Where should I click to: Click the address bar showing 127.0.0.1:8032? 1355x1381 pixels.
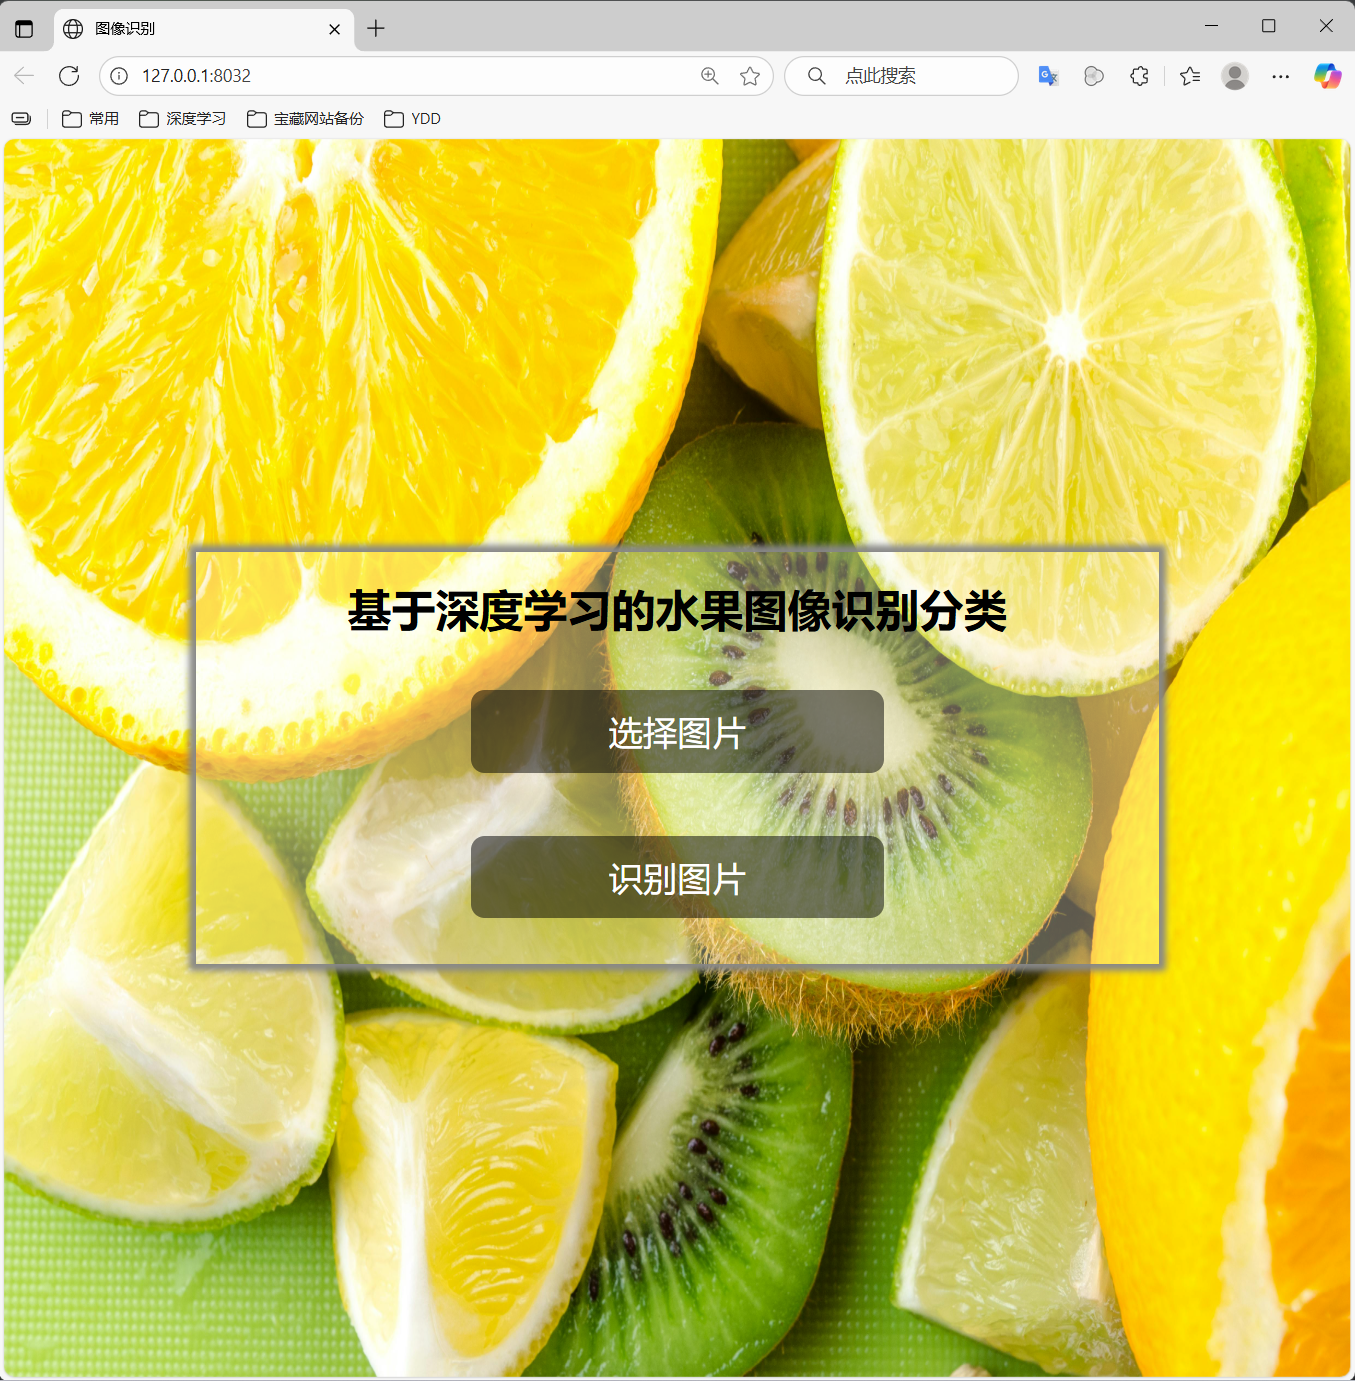[436, 76]
